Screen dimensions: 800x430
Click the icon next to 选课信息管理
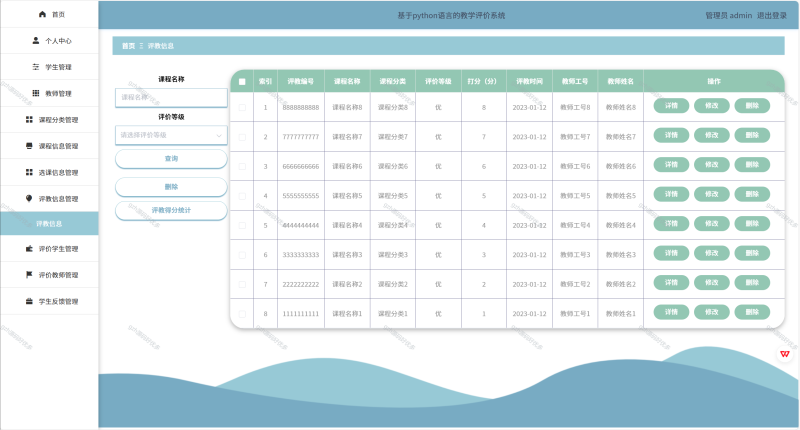tap(29, 172)
